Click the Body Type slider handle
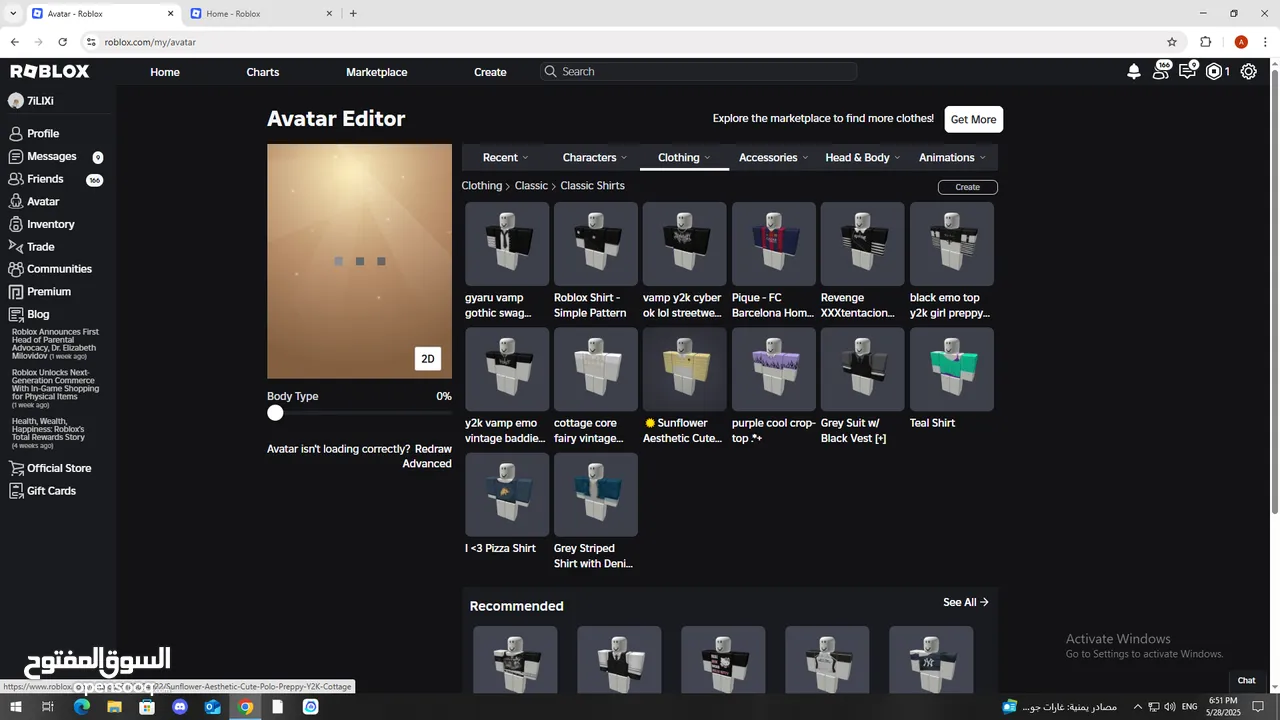The width and height of the screenshot is (1280, 720). (x=275, y=413)
